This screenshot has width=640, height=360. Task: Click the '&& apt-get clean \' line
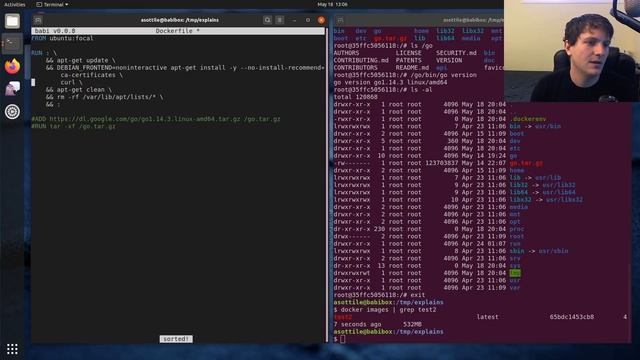[79, 90]
